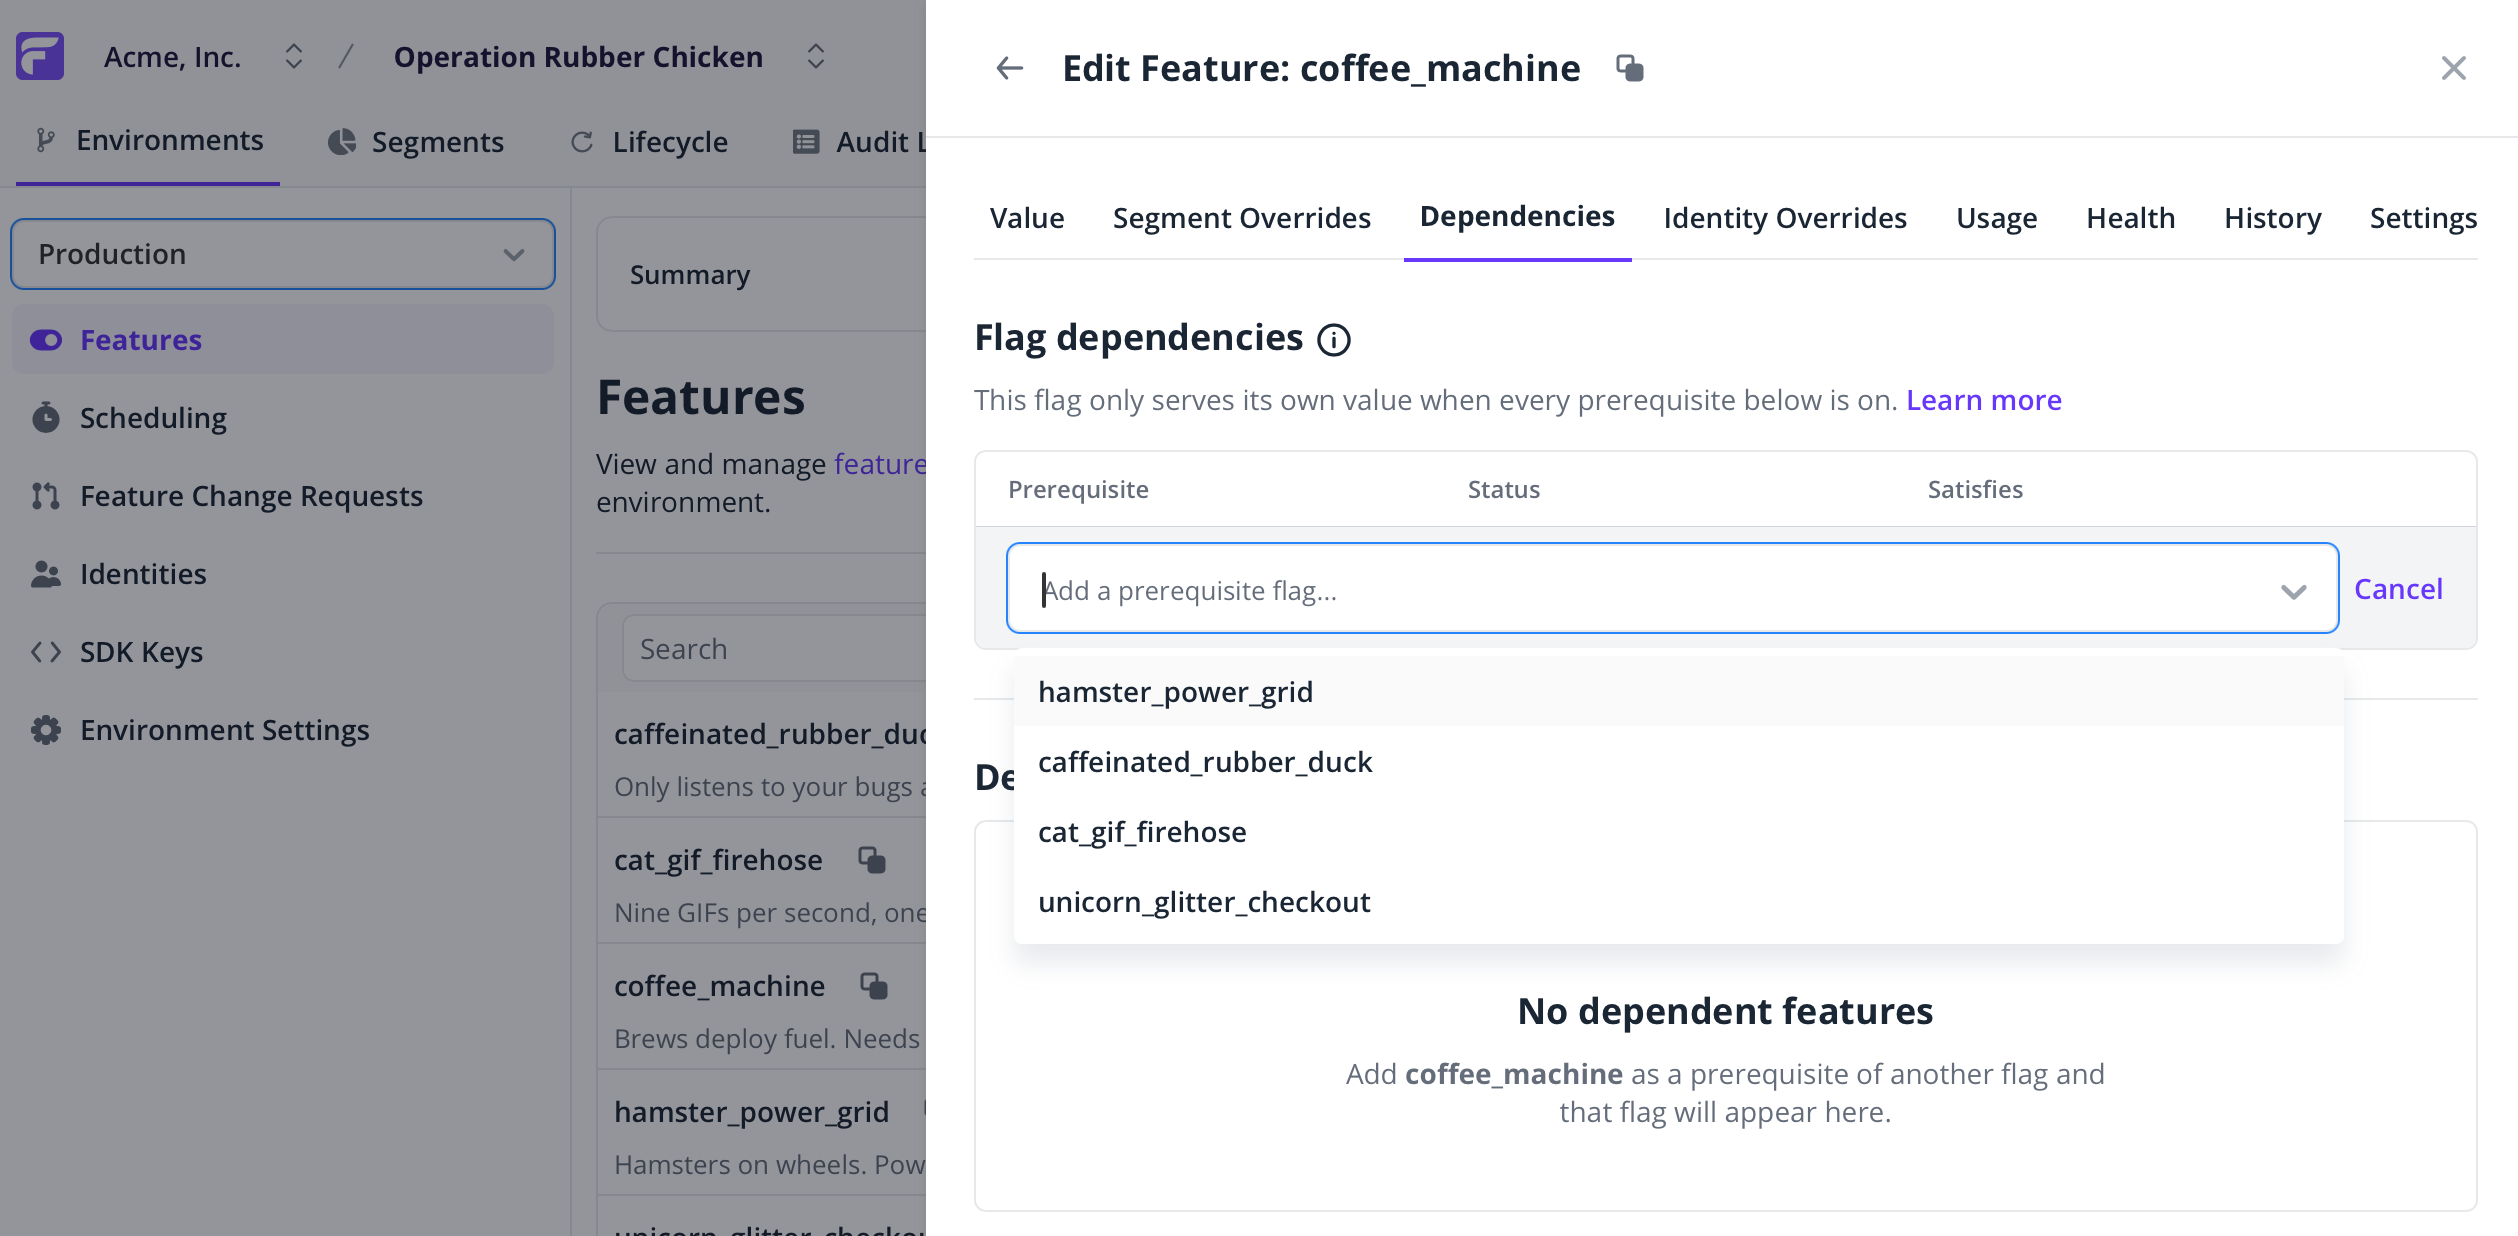
Task: Copy coffee_machine name in features list
Action: pyautogui.click(x=874, y=986)
